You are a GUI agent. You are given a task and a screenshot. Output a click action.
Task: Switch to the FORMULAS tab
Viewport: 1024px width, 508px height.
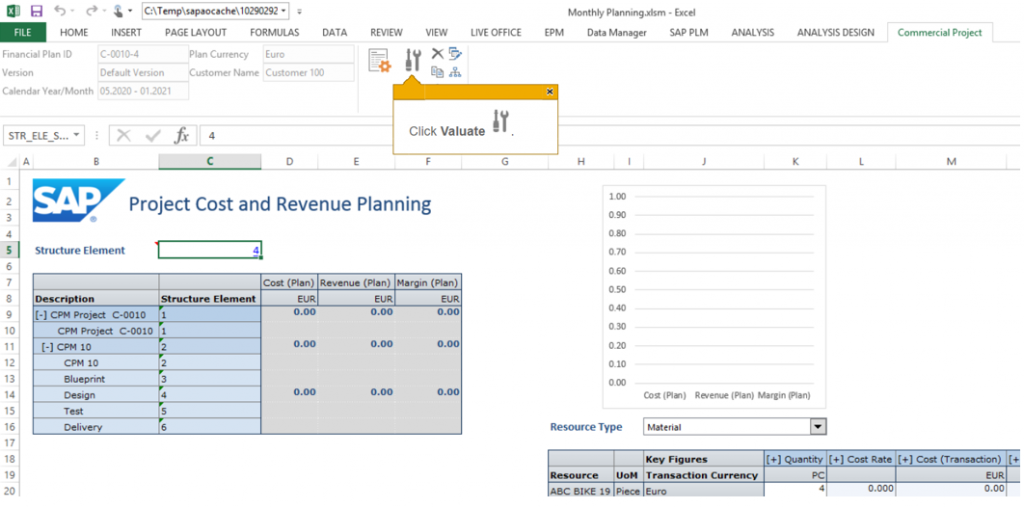coord(274,32)
